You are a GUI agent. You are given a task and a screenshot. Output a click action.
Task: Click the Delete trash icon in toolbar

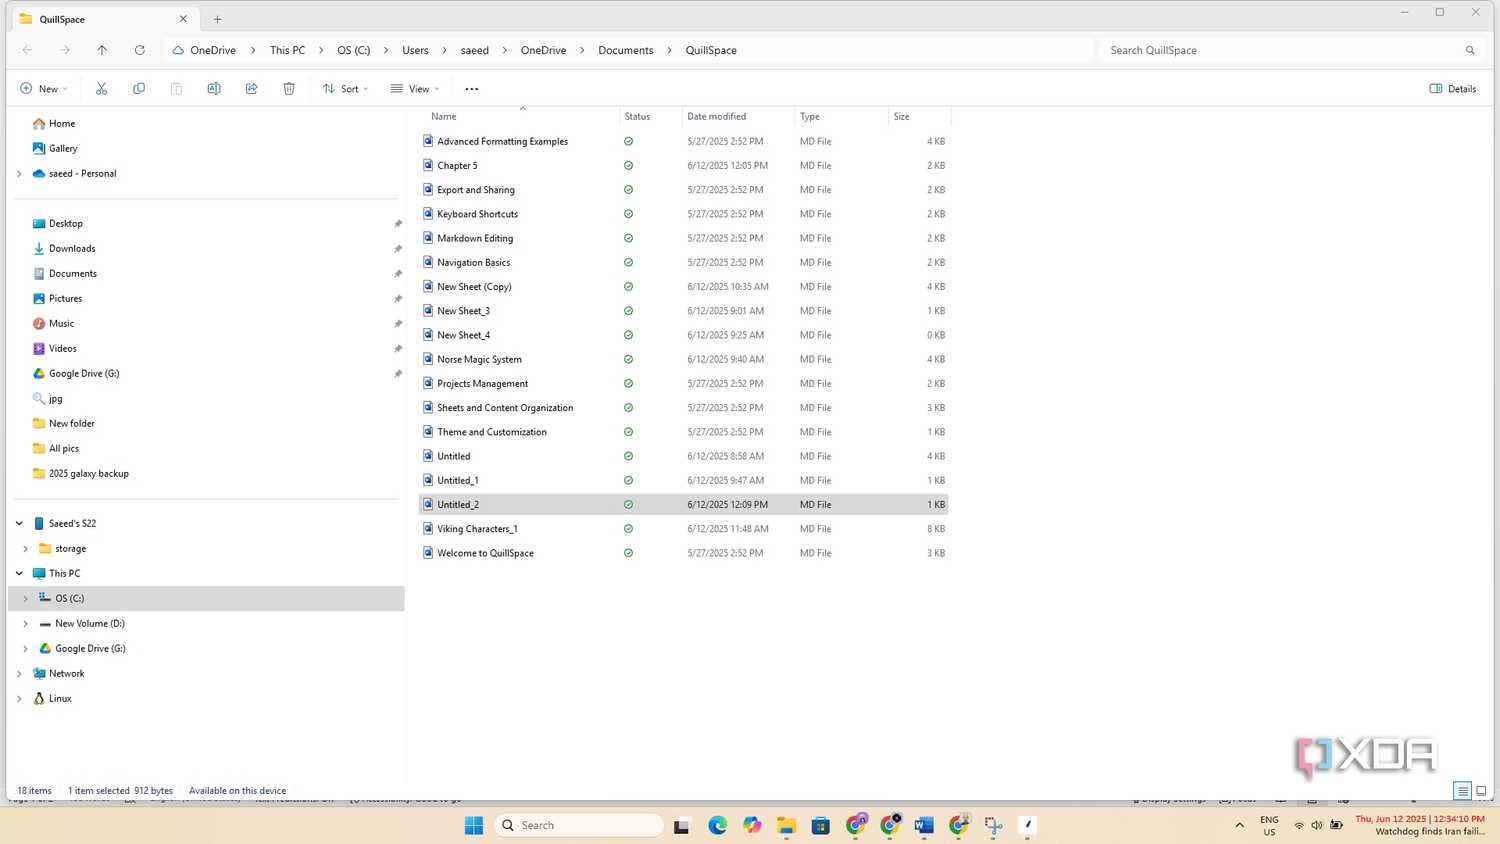289,89
